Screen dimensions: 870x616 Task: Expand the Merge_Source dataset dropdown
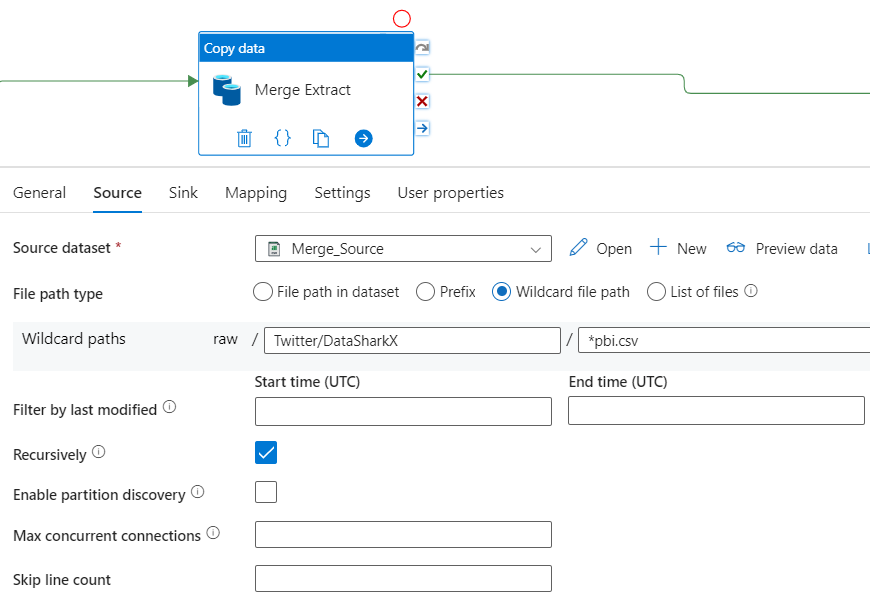pyautogui.click(x=534, y=249)
